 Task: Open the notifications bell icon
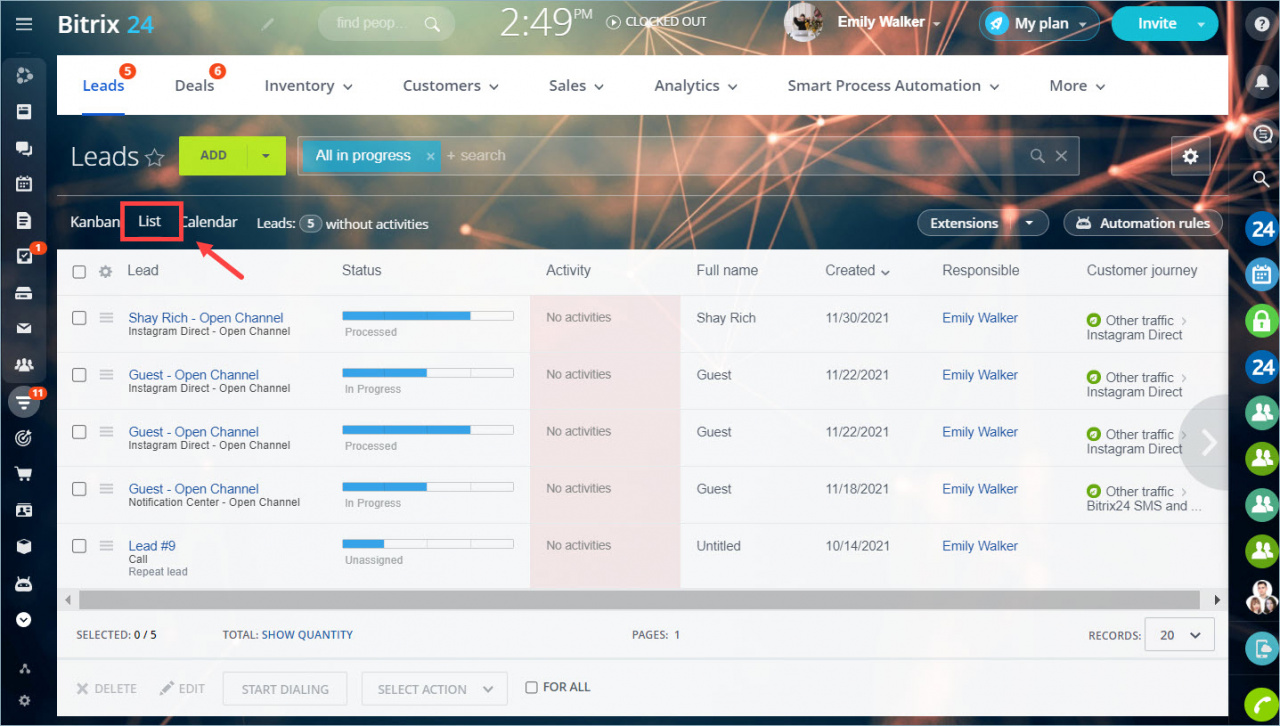[x=1262, y=81]
